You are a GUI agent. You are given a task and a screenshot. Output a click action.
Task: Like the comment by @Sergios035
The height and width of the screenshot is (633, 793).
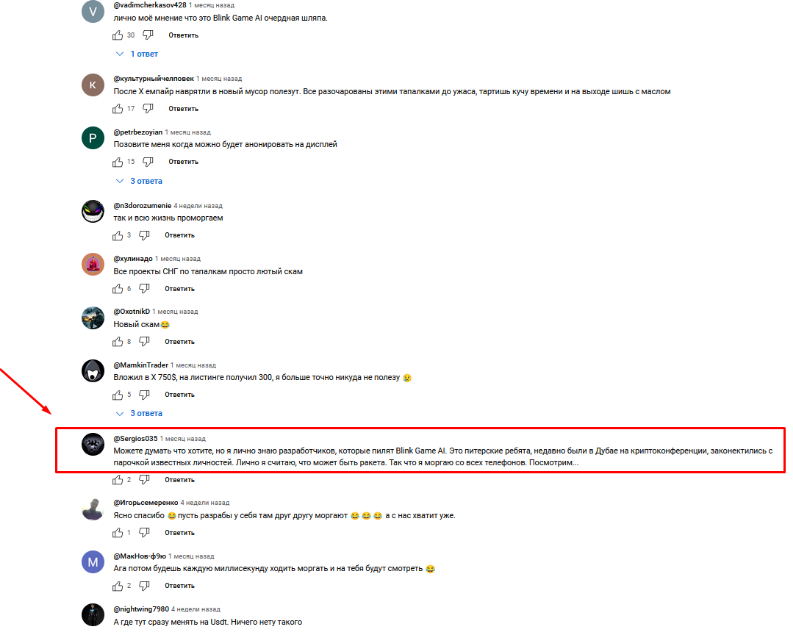[118, 479]
